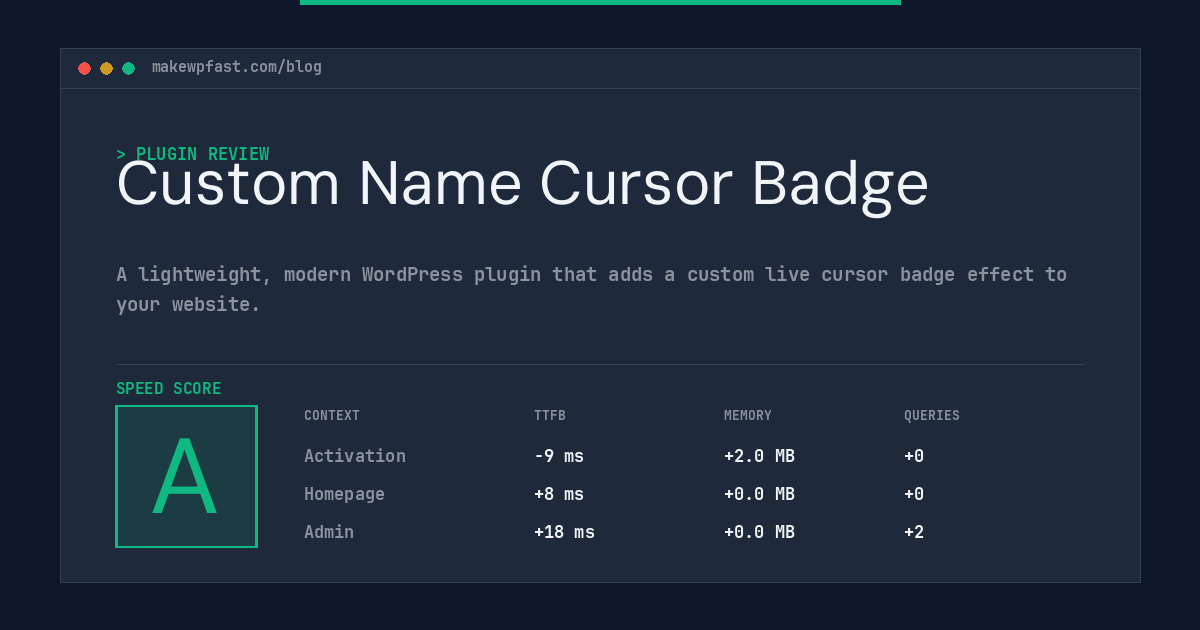This screenshot has height=630, width=1200.
Task: Click the plugin description paragraph
Action: 591,289
